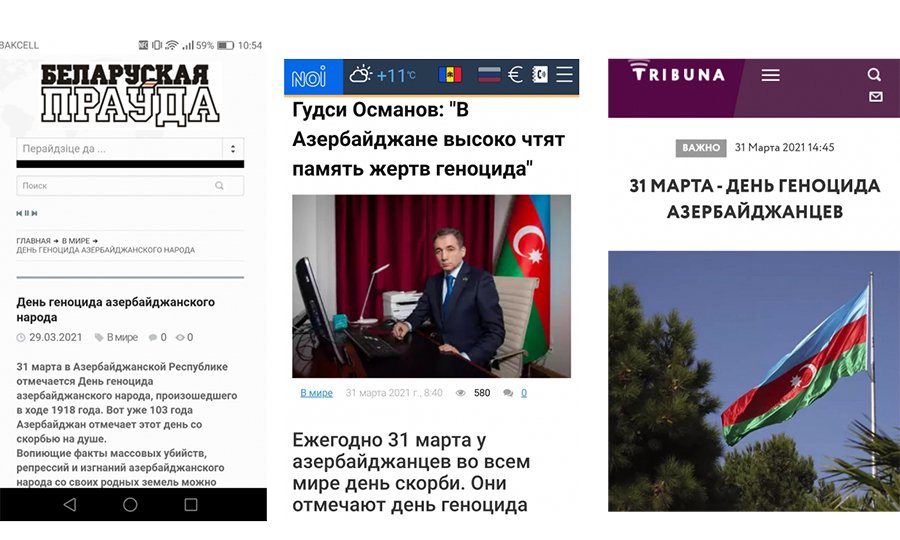This screenshot has height=540, width=900.
Task: Focus the 'Поиск' search field
Action: tap(130, 185)
